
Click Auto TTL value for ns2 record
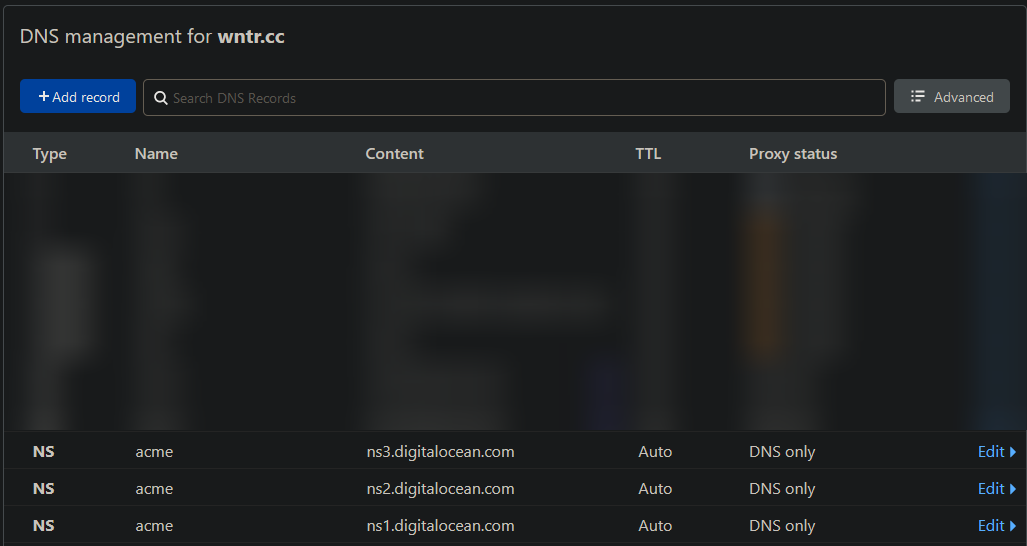pos(655,489)
